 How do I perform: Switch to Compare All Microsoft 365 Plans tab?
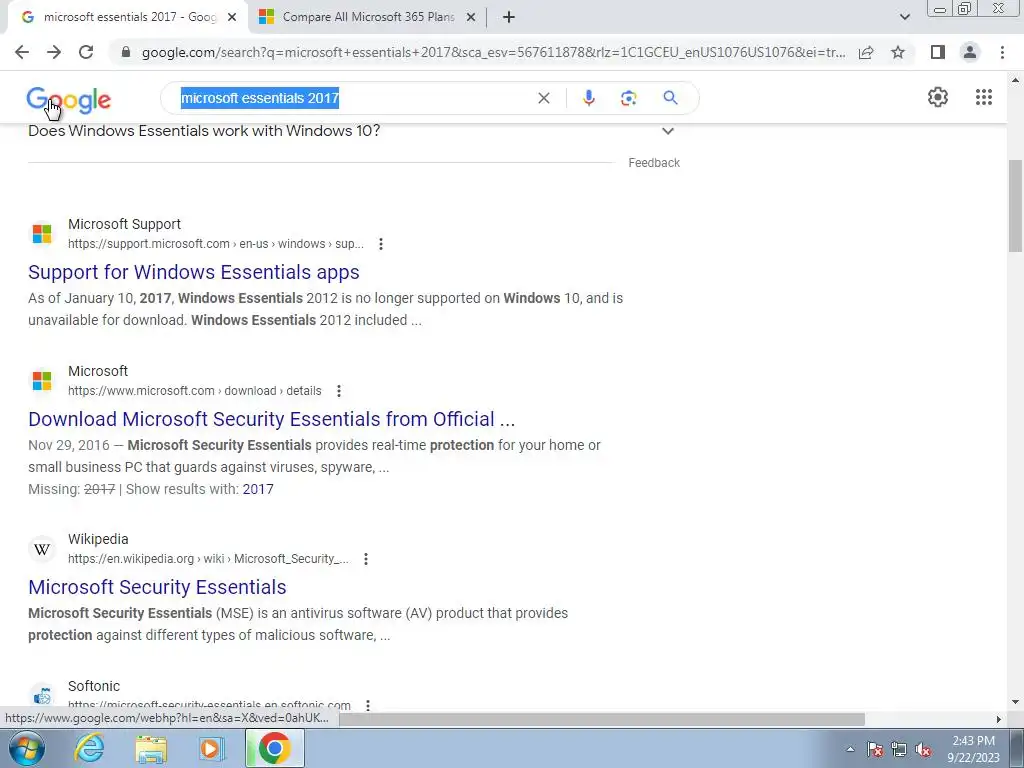coord(368,17)
